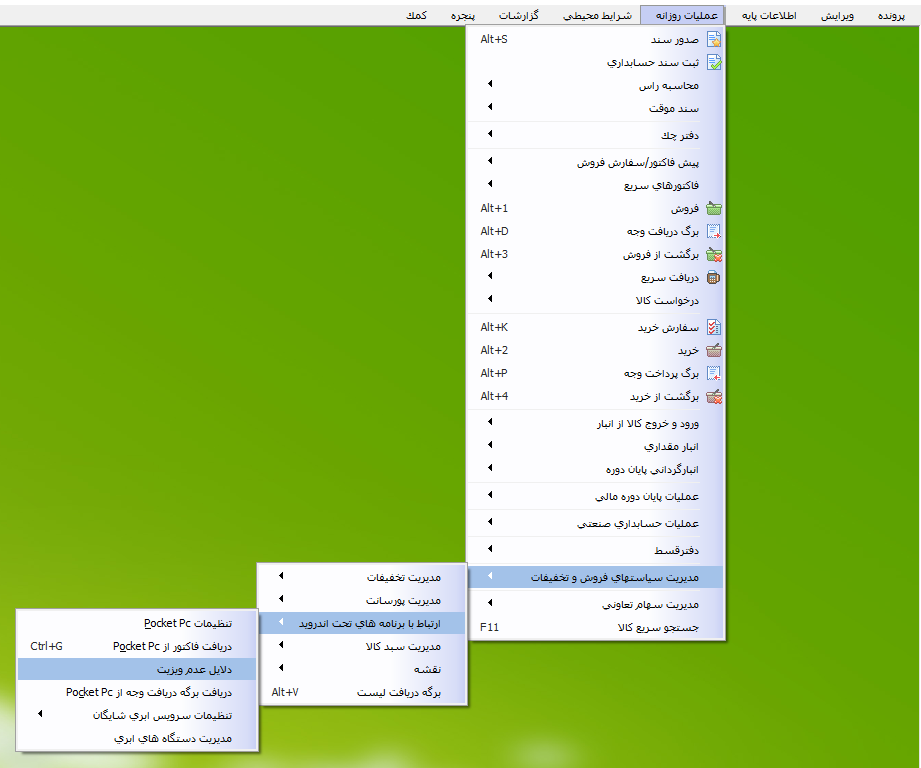This screenshot has height=768, width=921.
Task: Select the برگشت از فروش return icon
Action: 714,254
